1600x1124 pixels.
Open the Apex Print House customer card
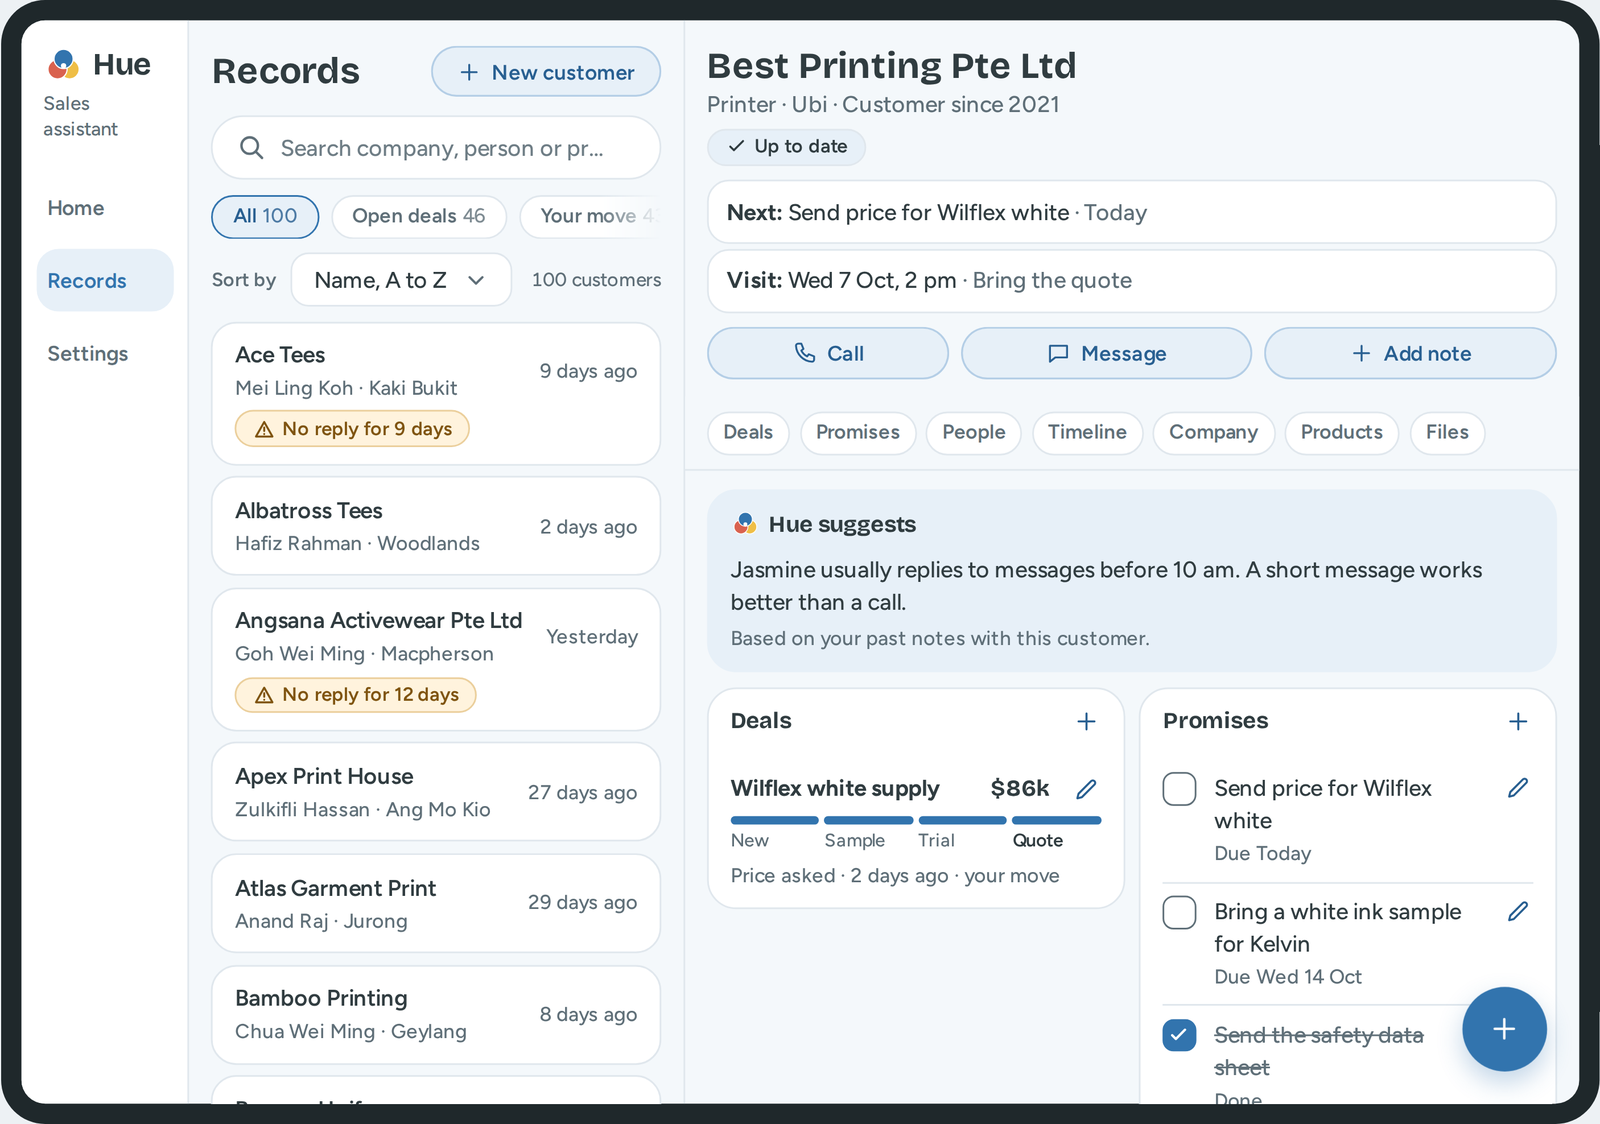tap(436, 792)
